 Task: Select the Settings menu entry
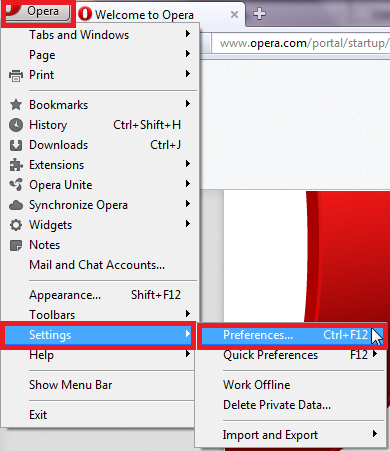pos(98,335)
